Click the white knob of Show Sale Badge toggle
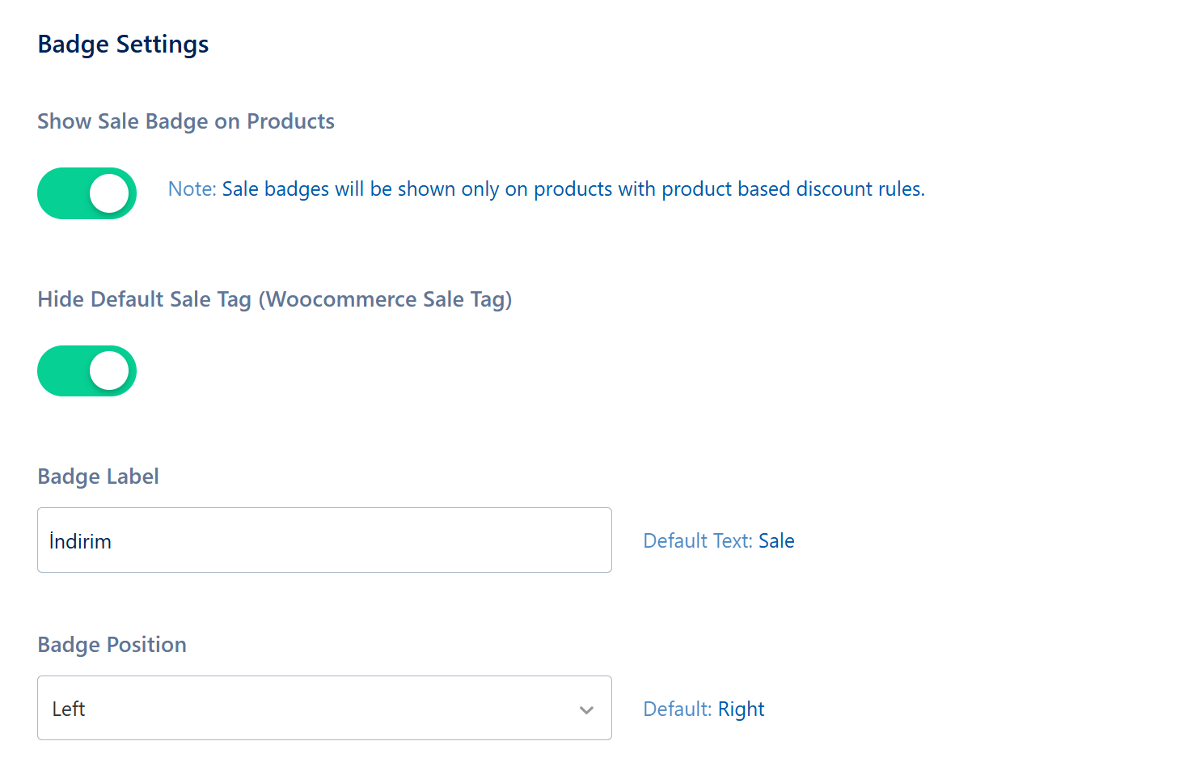 coord(110,193)
